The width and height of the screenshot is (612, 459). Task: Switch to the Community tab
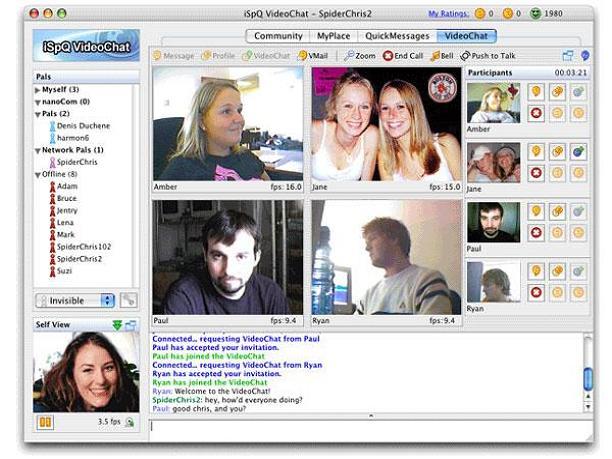point(278,36)
